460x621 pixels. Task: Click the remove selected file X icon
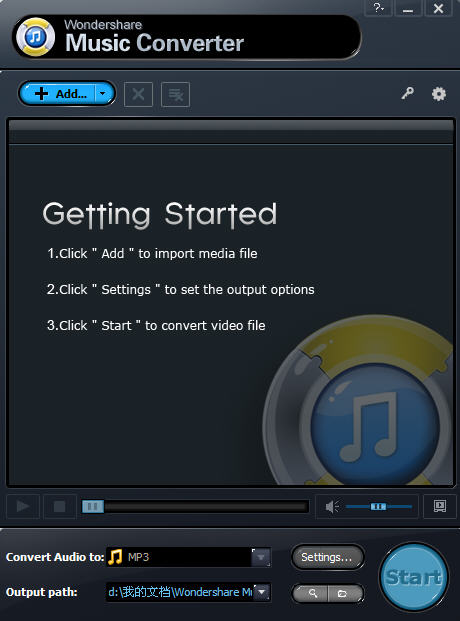[x=138, y=94]
